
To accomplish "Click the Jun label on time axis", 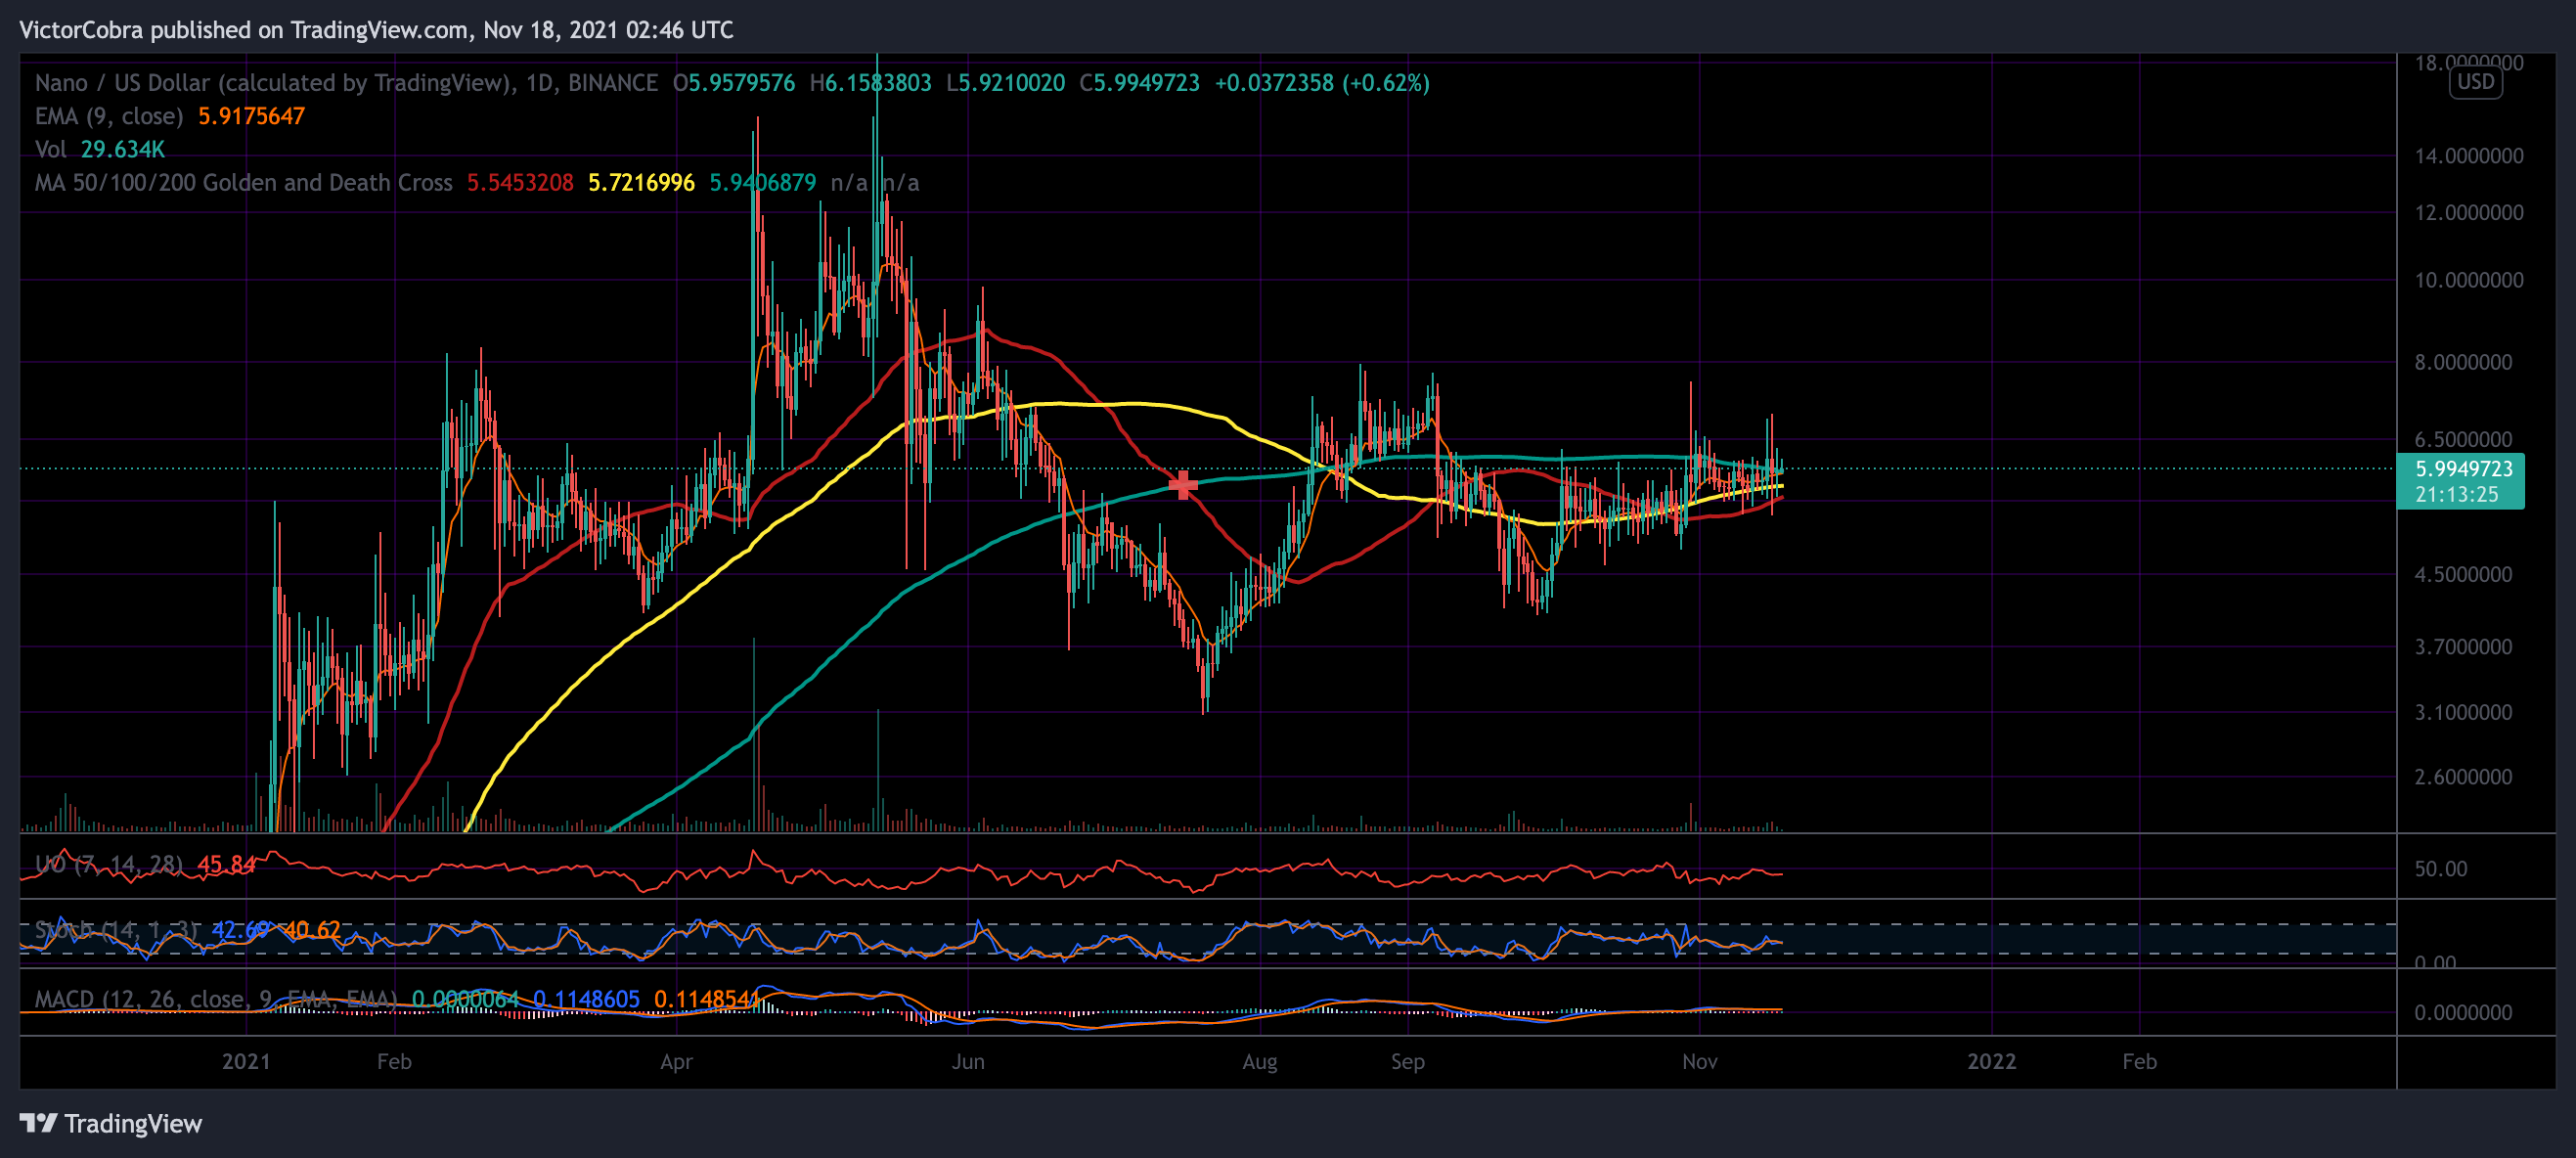I will coord(968,1061).
